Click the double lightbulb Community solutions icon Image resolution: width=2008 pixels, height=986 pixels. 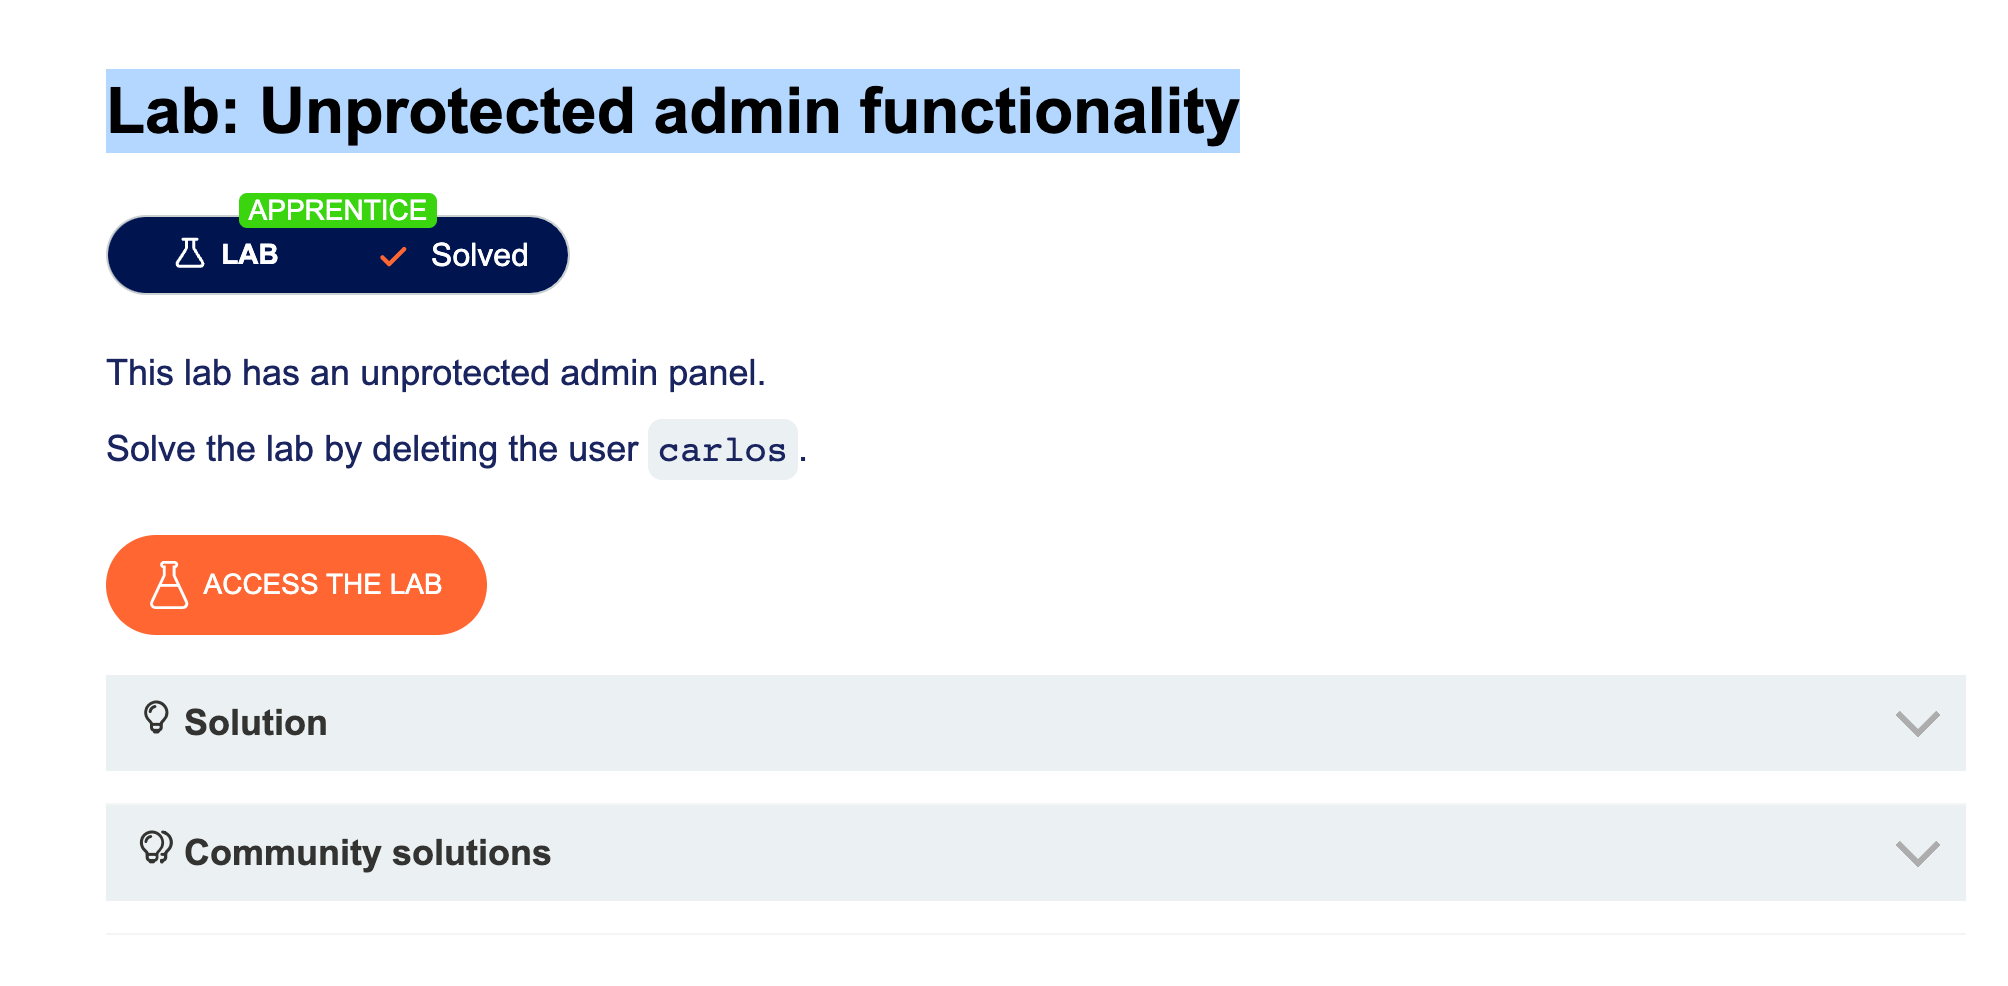point(156,848)
